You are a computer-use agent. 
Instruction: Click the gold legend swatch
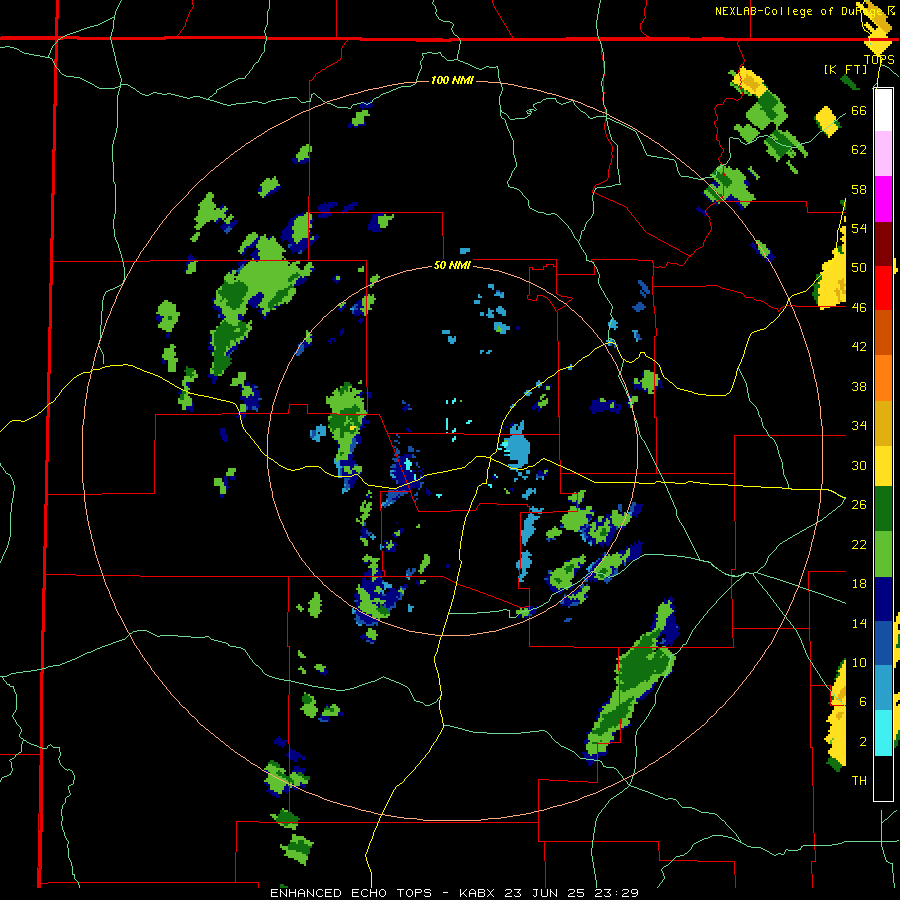coord(883,422)
